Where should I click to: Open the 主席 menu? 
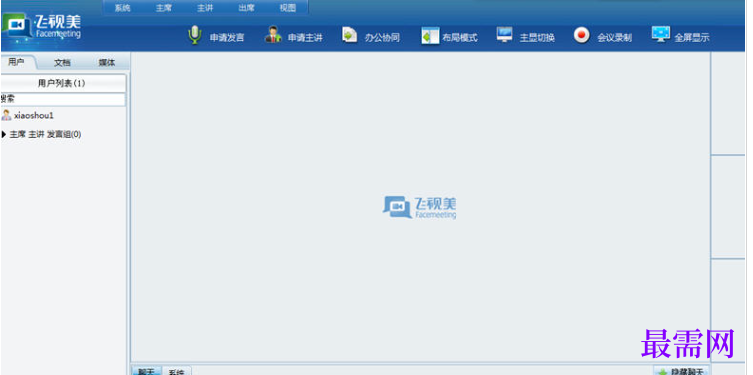164,8
